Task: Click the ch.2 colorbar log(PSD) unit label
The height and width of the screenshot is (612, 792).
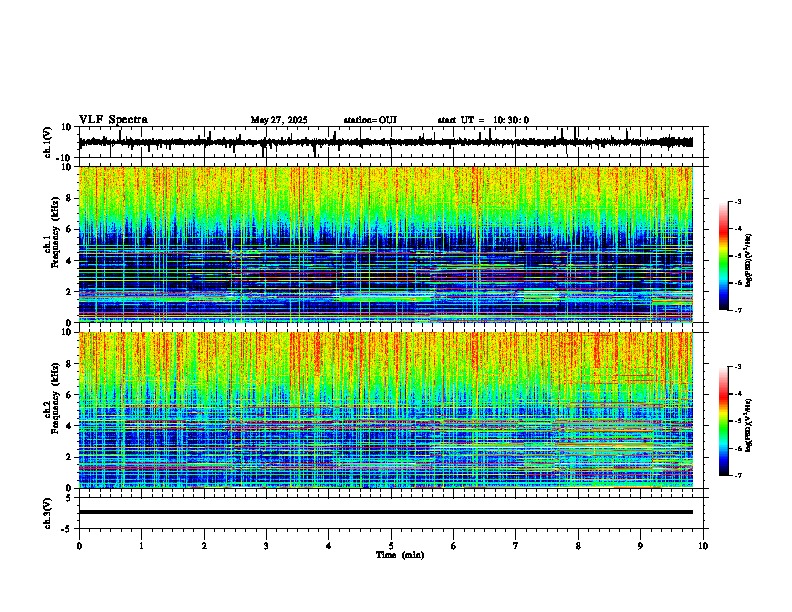Action: pyautogui.click(x=749, y=426)
